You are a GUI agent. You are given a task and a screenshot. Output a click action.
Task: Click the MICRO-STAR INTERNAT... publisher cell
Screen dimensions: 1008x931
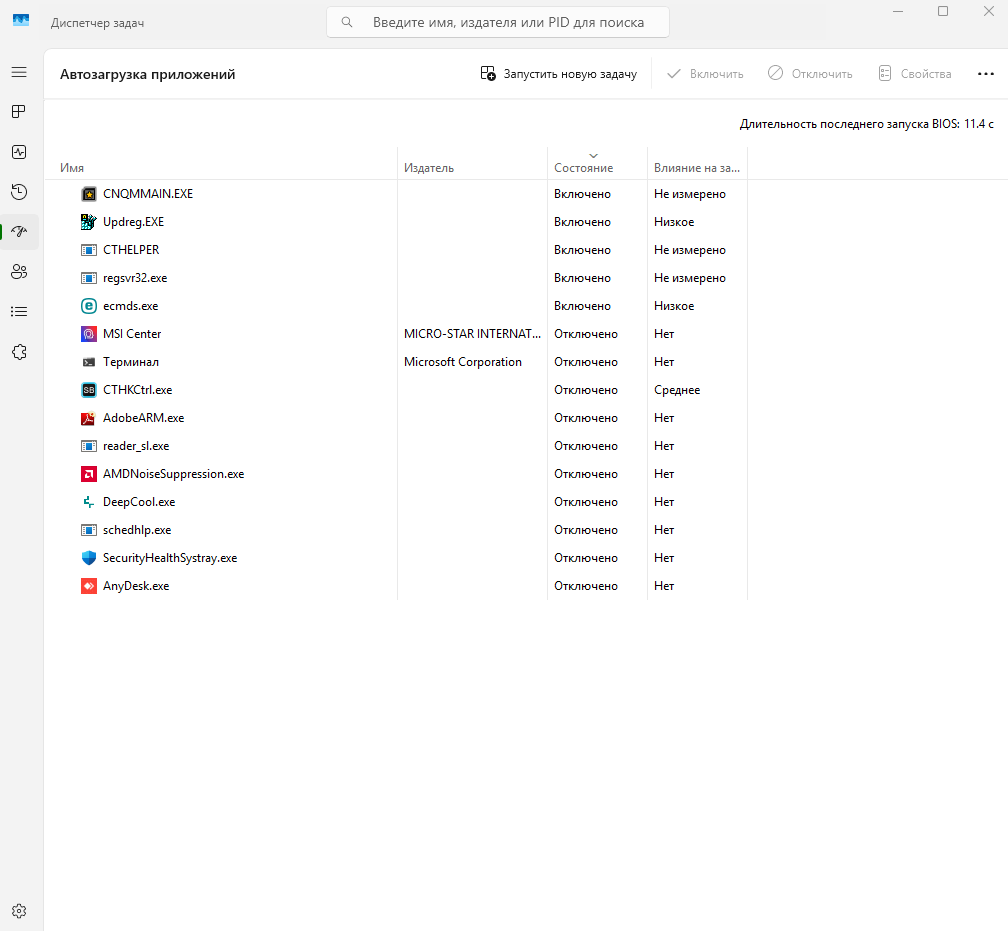pos(472,334)
